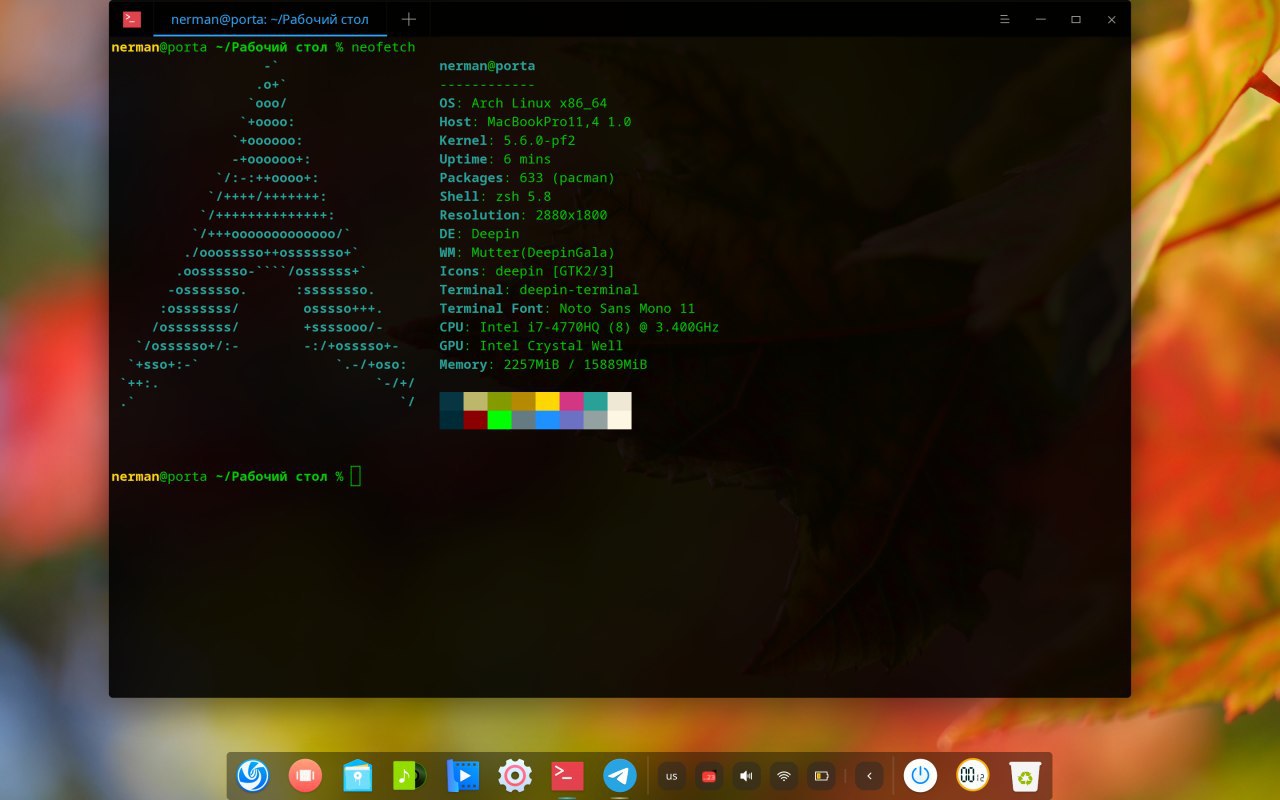Select the 'nerman@porta: ~/Рабочий стол' tab
The image size is (1280, 800).
click(269, 19)
